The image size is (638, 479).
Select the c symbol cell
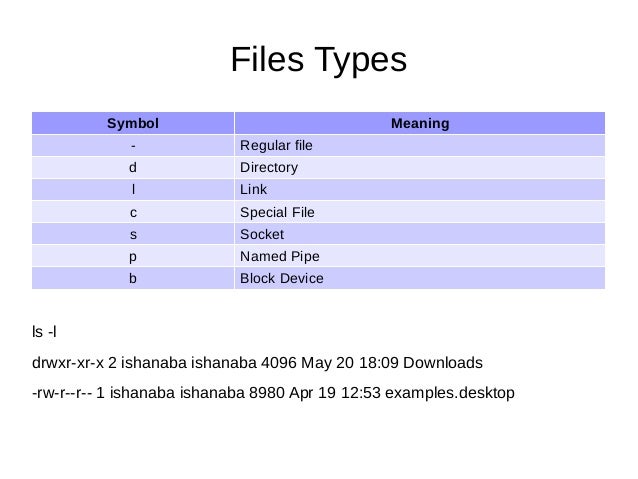click(133, 212)
